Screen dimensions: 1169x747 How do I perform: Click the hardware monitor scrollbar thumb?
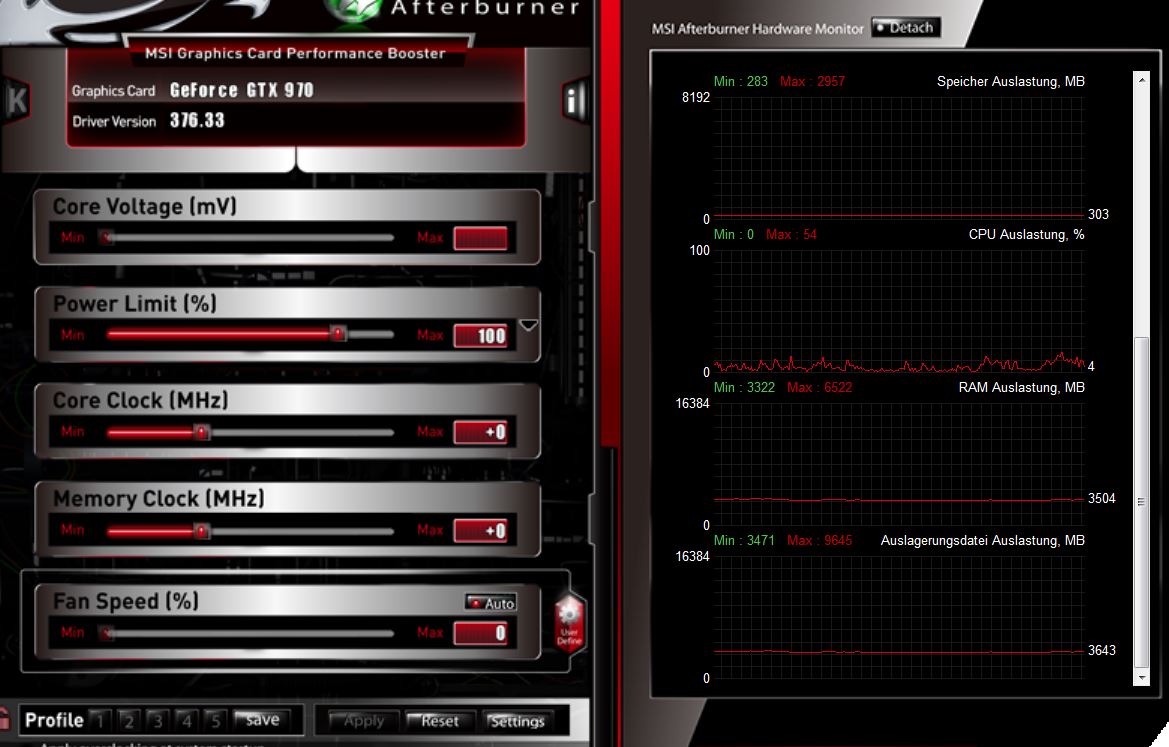[1141, 502]
